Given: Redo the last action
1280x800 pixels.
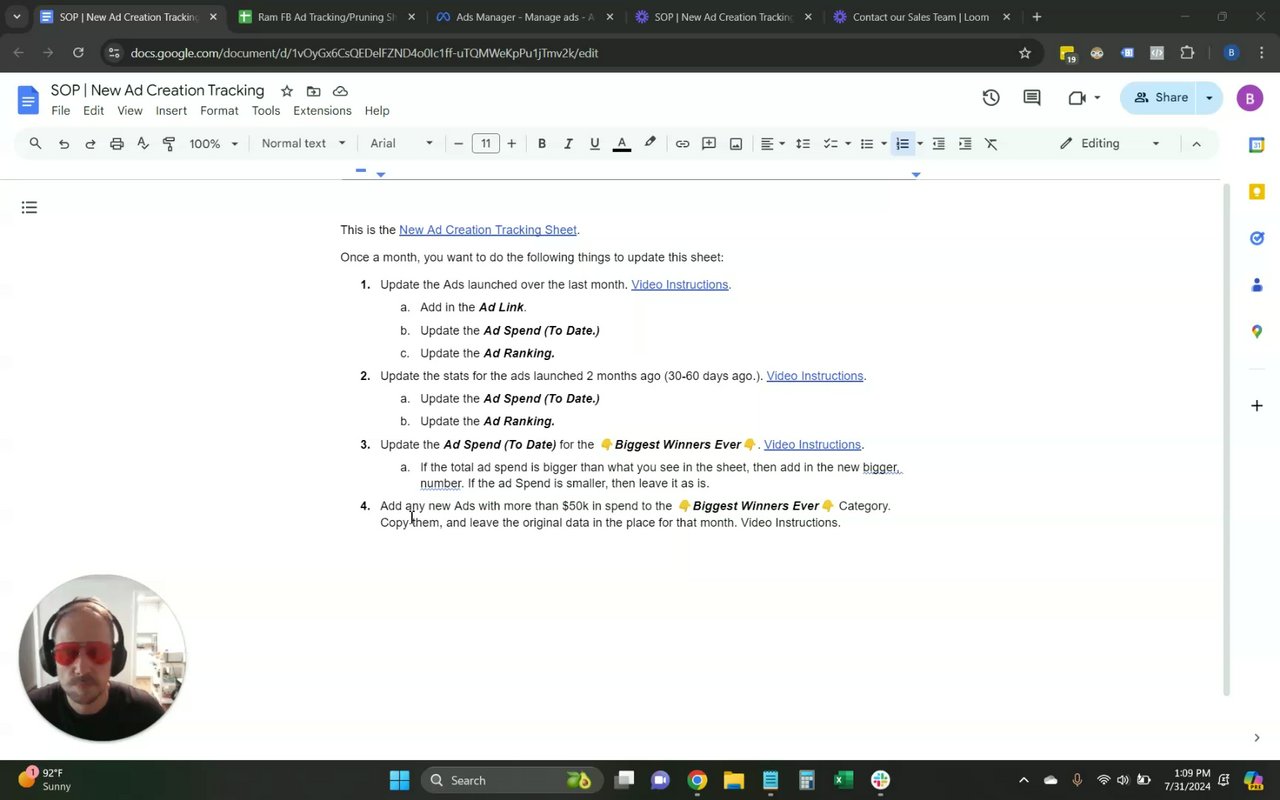Looking at the screenshot, I should coord(90,144).
